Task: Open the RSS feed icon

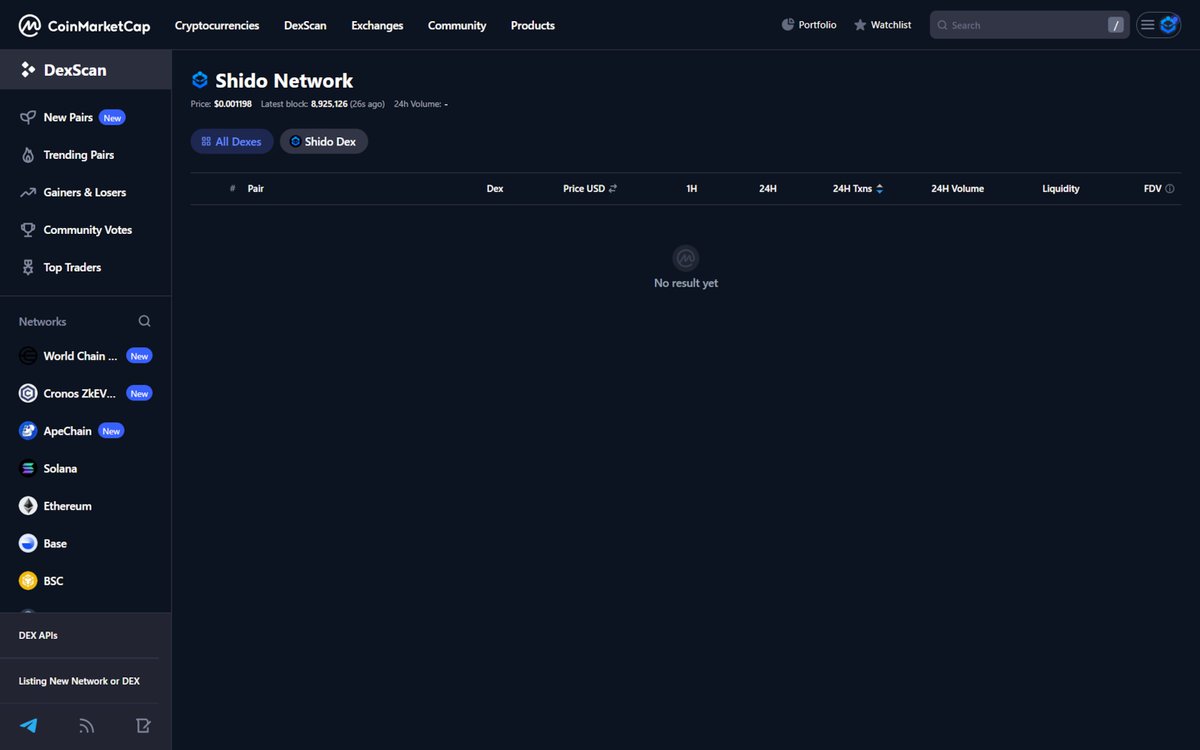Action: pos(86,725)
